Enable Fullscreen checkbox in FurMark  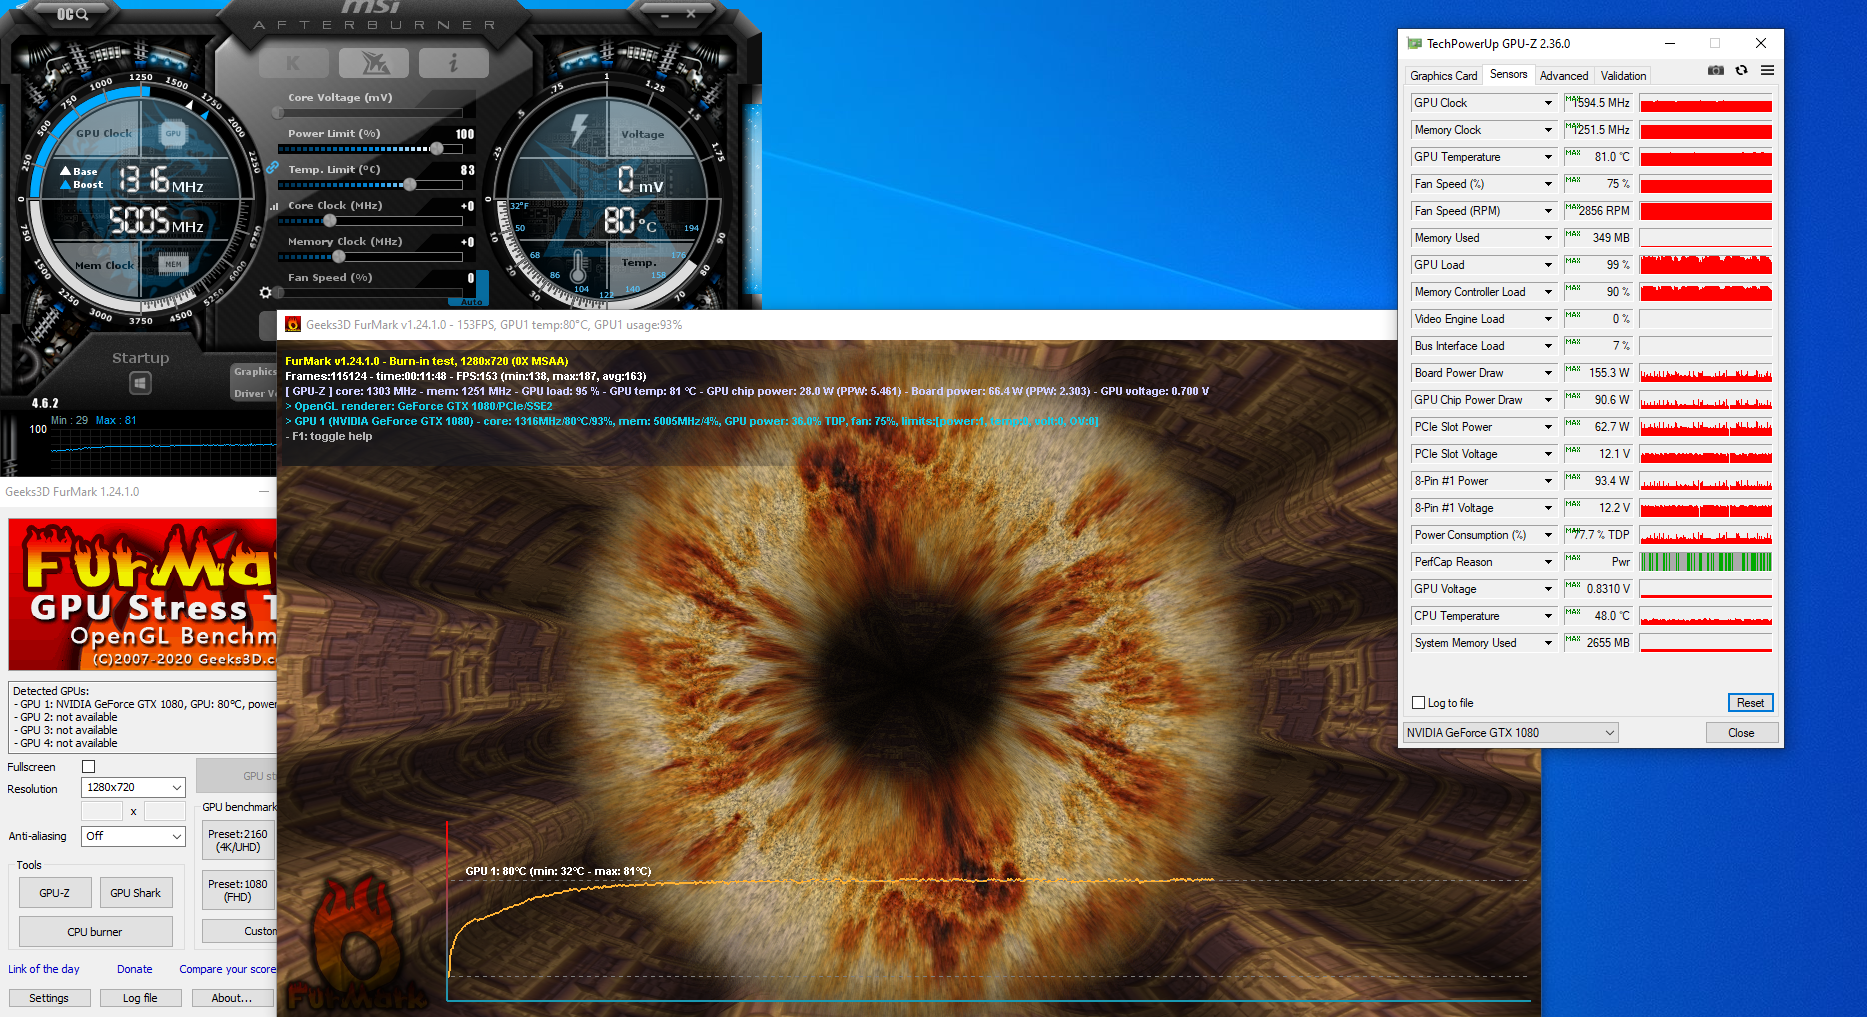click(88, 767)
